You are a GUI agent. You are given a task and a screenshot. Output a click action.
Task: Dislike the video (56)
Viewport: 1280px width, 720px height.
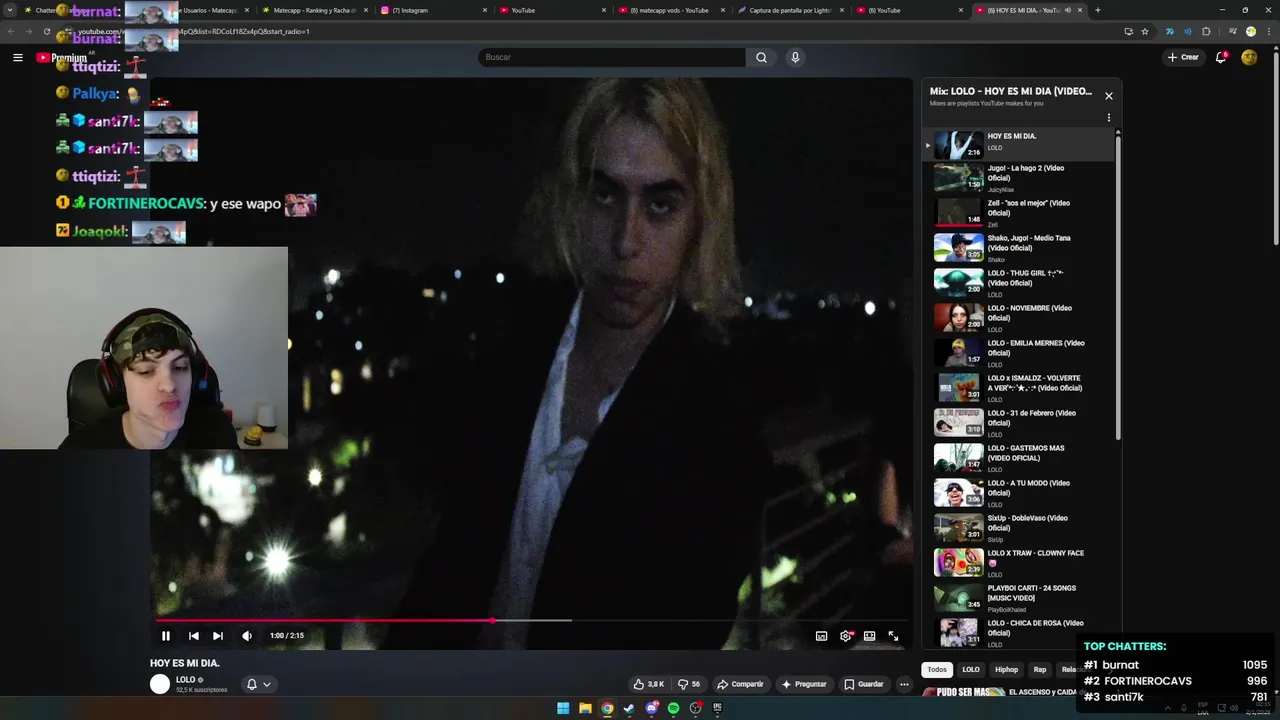click(689, 684)
